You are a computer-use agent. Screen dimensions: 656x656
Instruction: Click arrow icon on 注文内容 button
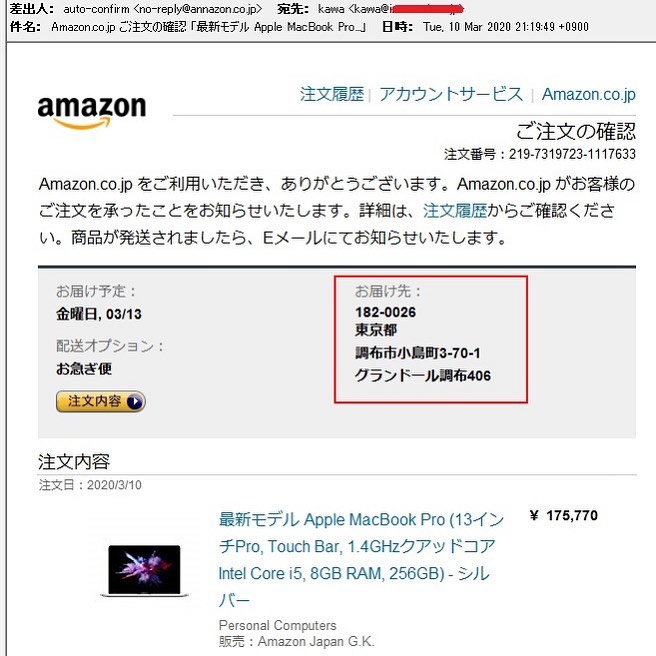click(135, 402)
